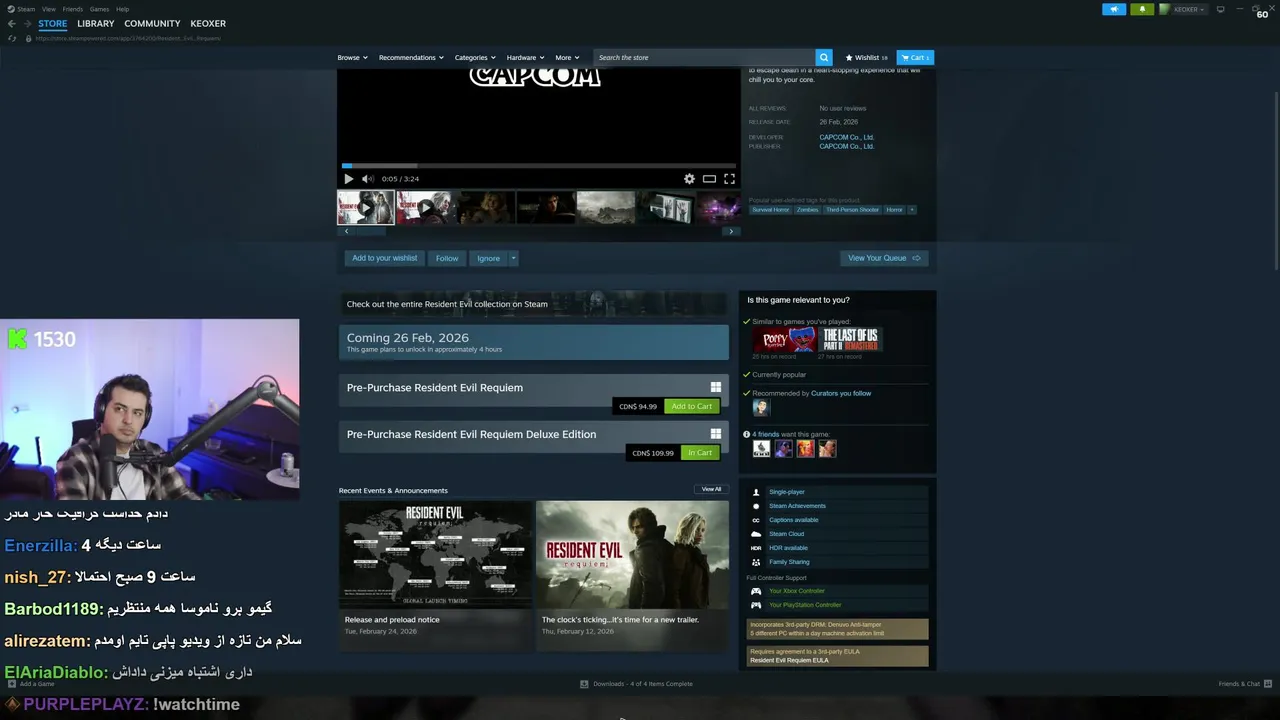Viewport: 1280px width, 720px height.
Task: Click In Cart for Deluxe Edition
Action: tap(700, 453)
